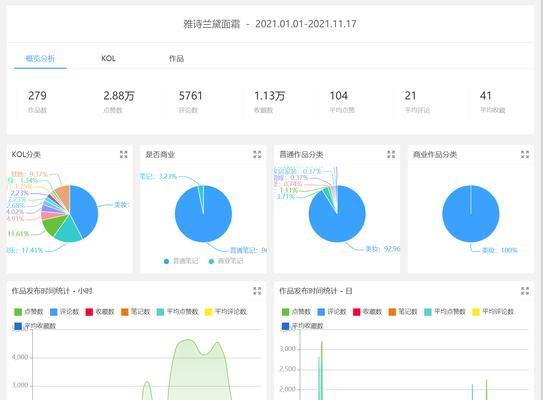This screenshot has width=543, height=400.
Task: Toggle 平均评论数 series in hourly chart
Action: click(226, 312)
